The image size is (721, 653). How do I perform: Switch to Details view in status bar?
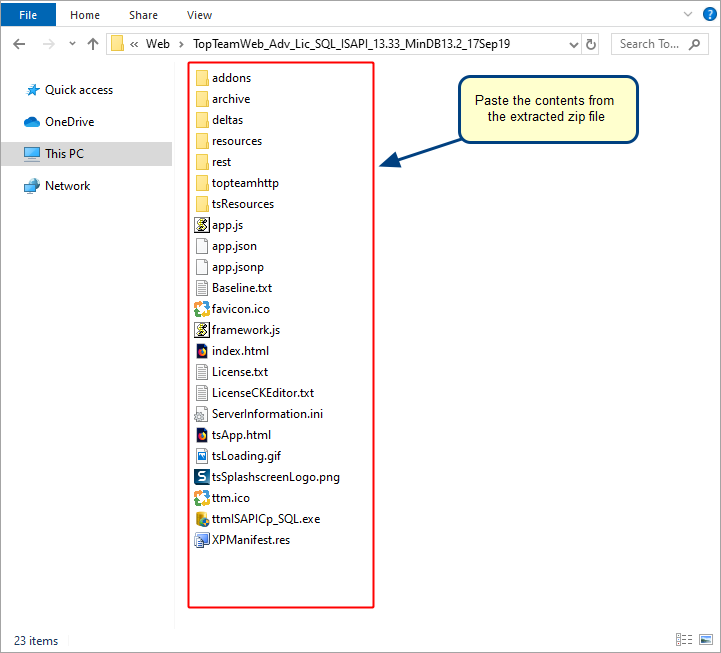point(684,640)
